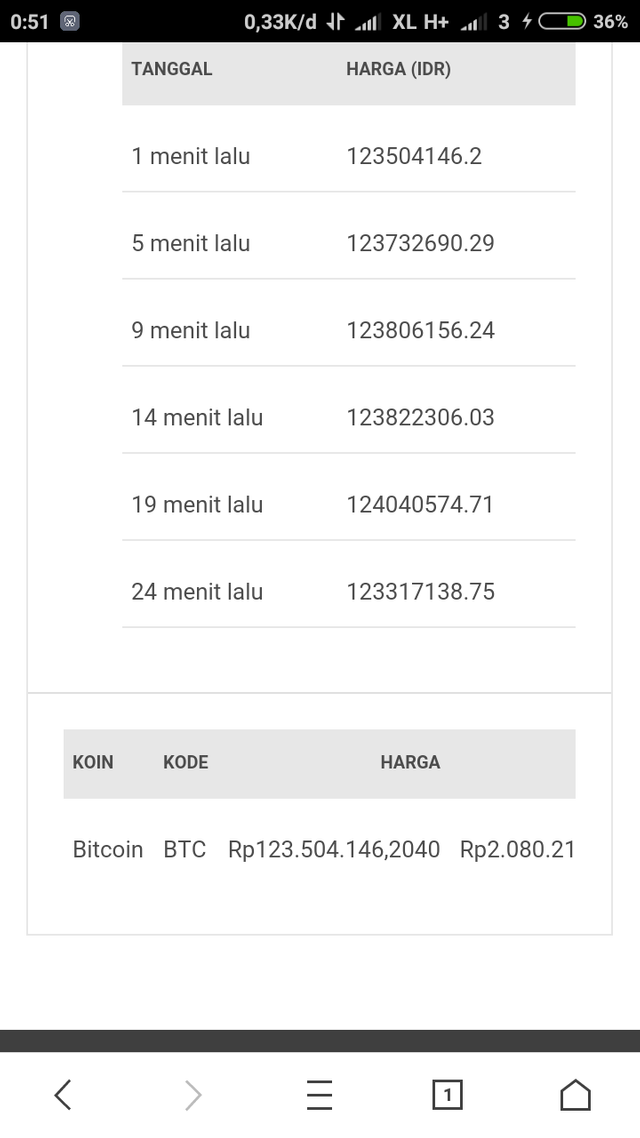640x1138 pixels.
Task: Select the KOIN column header
Action: pos(93,762)
